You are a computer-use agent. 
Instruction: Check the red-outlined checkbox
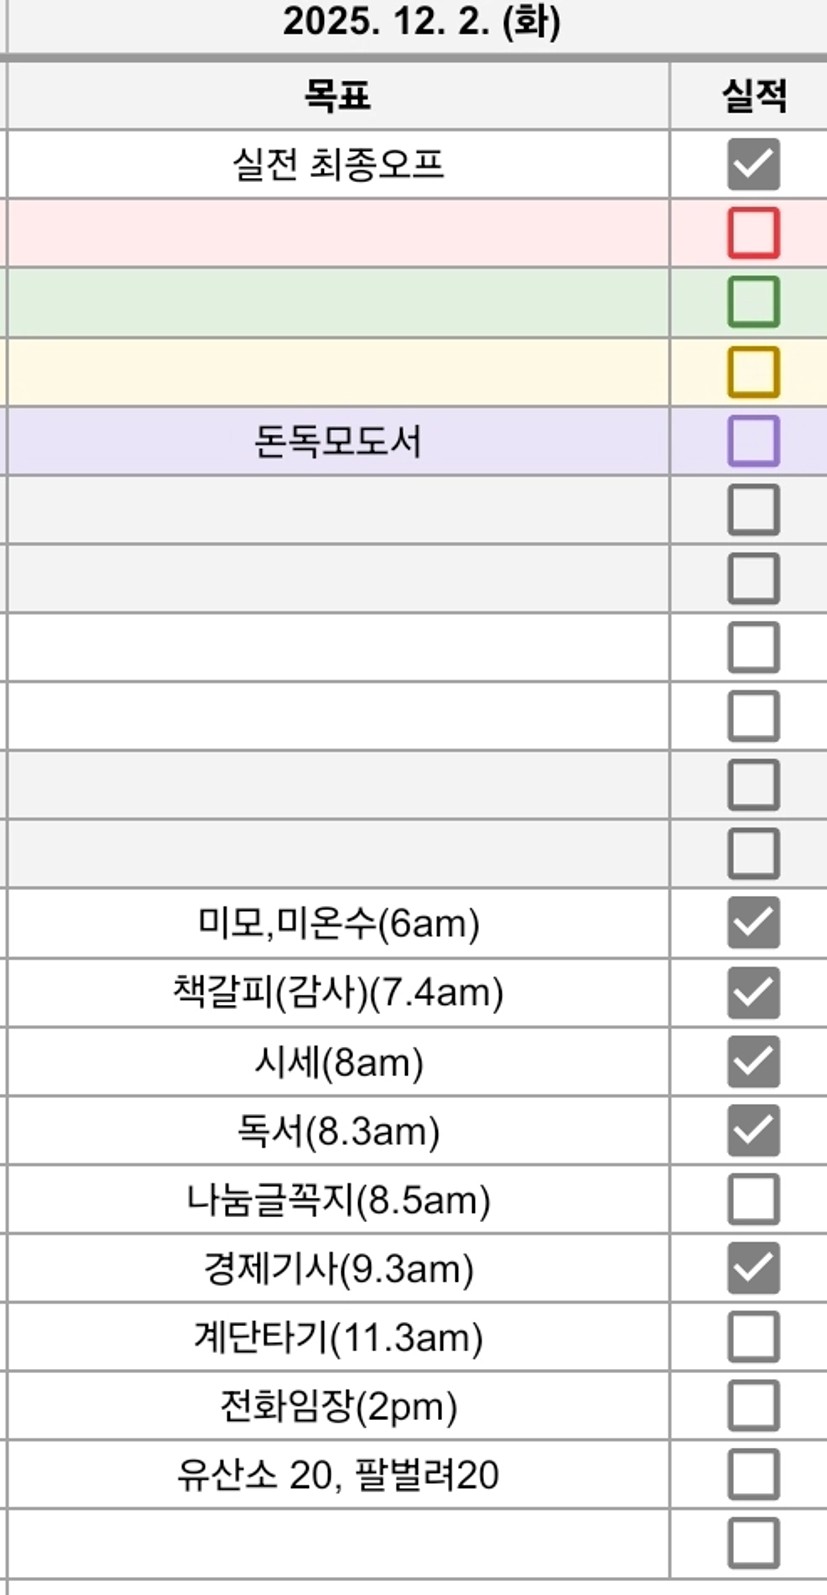[x=753, y=233]
